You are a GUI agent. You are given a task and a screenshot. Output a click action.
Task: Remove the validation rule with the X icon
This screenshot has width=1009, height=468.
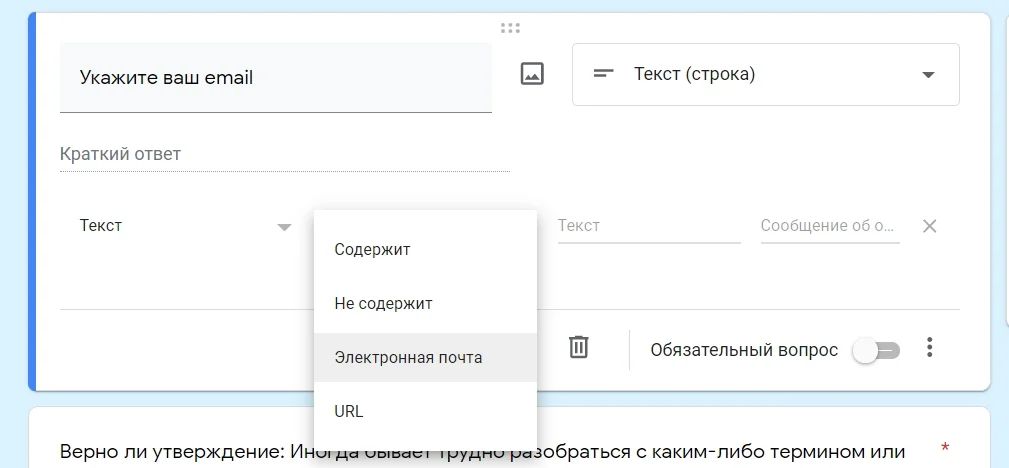click(929, 226)
